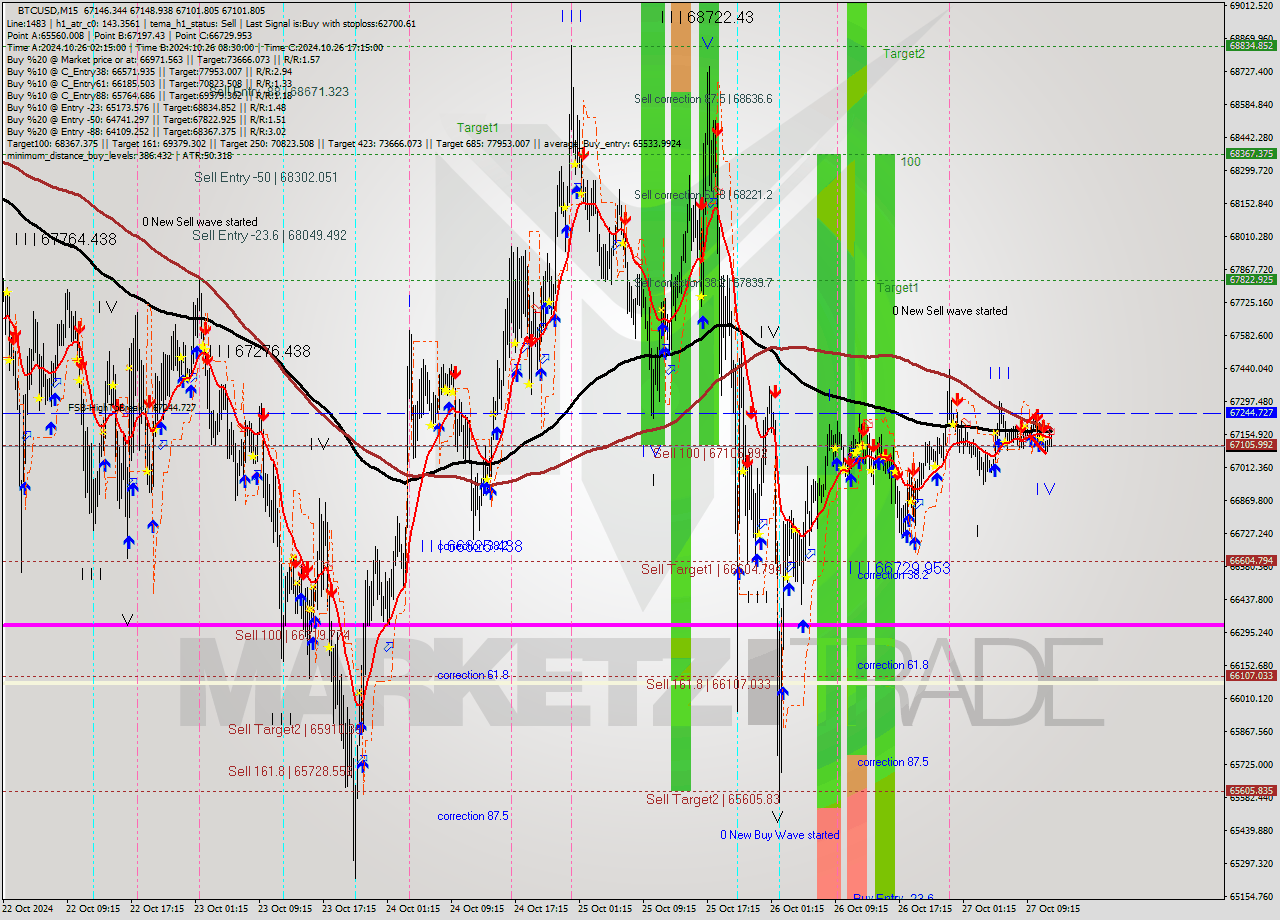Image resolution: width=1280 pixels, height=920 pixels.
Task: Click the '27 Oct 09:15' time axis label
Action: [x=1052, y=909]
